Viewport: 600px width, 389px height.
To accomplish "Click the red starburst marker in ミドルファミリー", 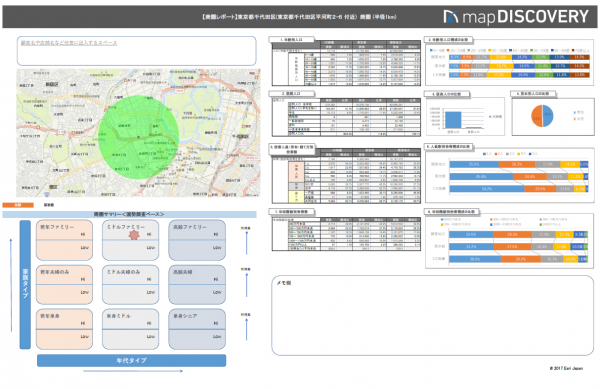I will [134, 234].
